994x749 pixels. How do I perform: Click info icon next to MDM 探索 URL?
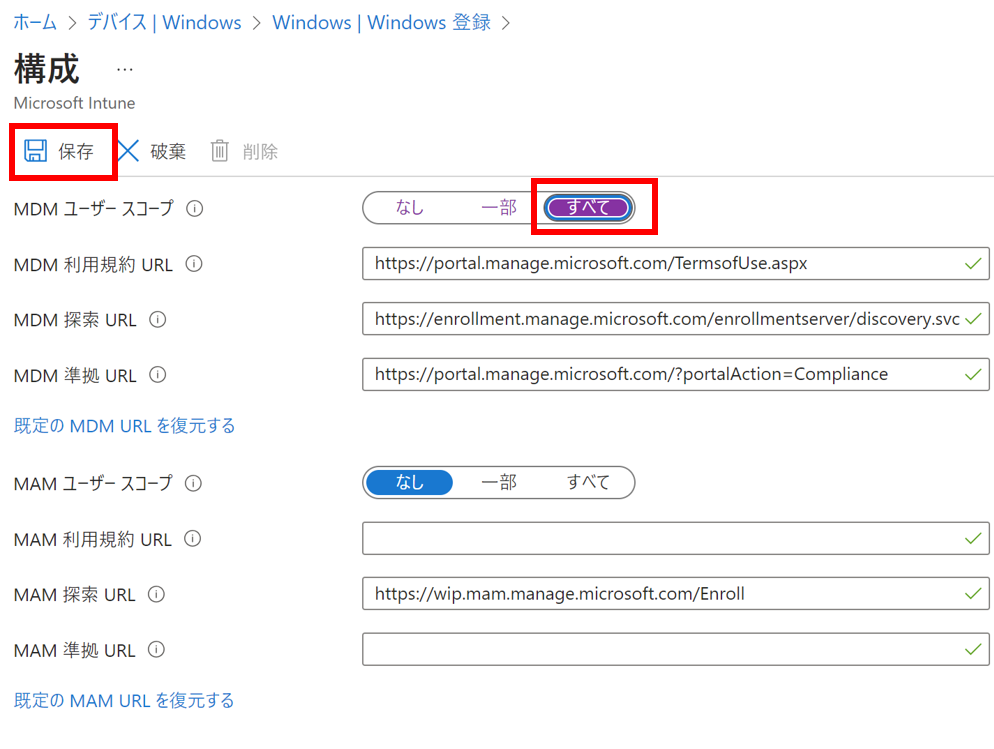(158, 320)
